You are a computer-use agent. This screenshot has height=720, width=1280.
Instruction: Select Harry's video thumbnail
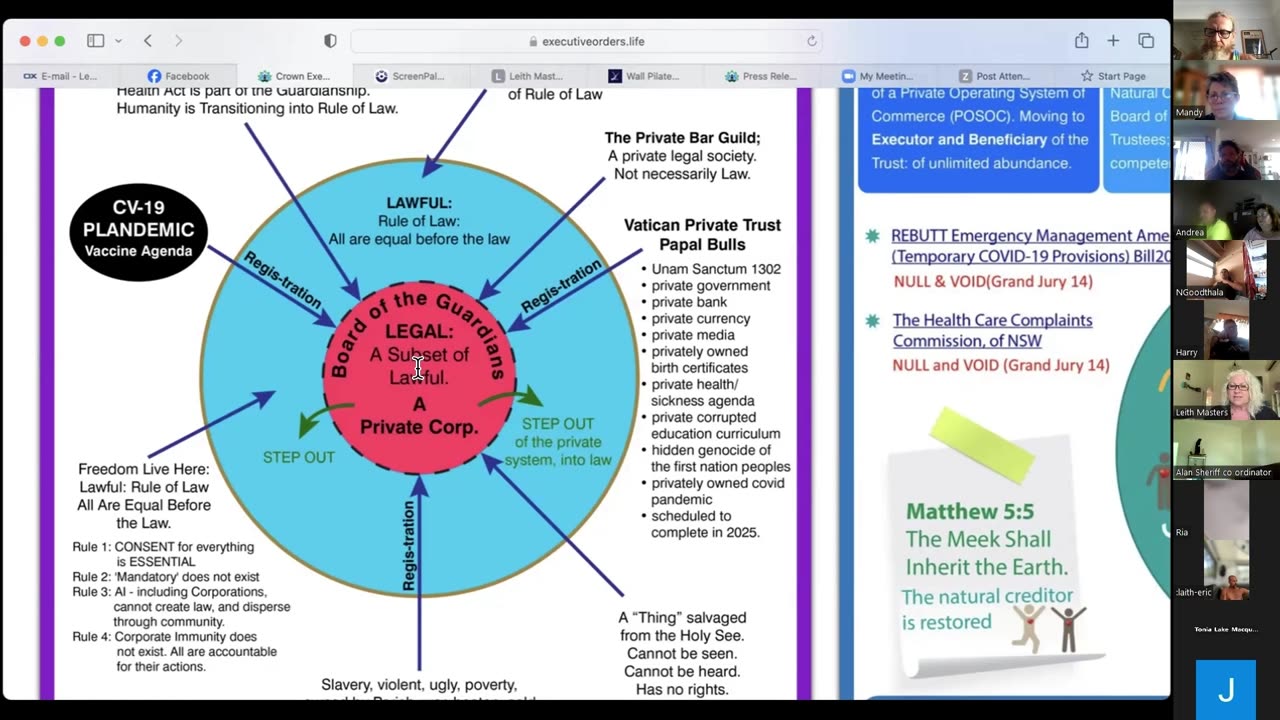point(1226,330)
